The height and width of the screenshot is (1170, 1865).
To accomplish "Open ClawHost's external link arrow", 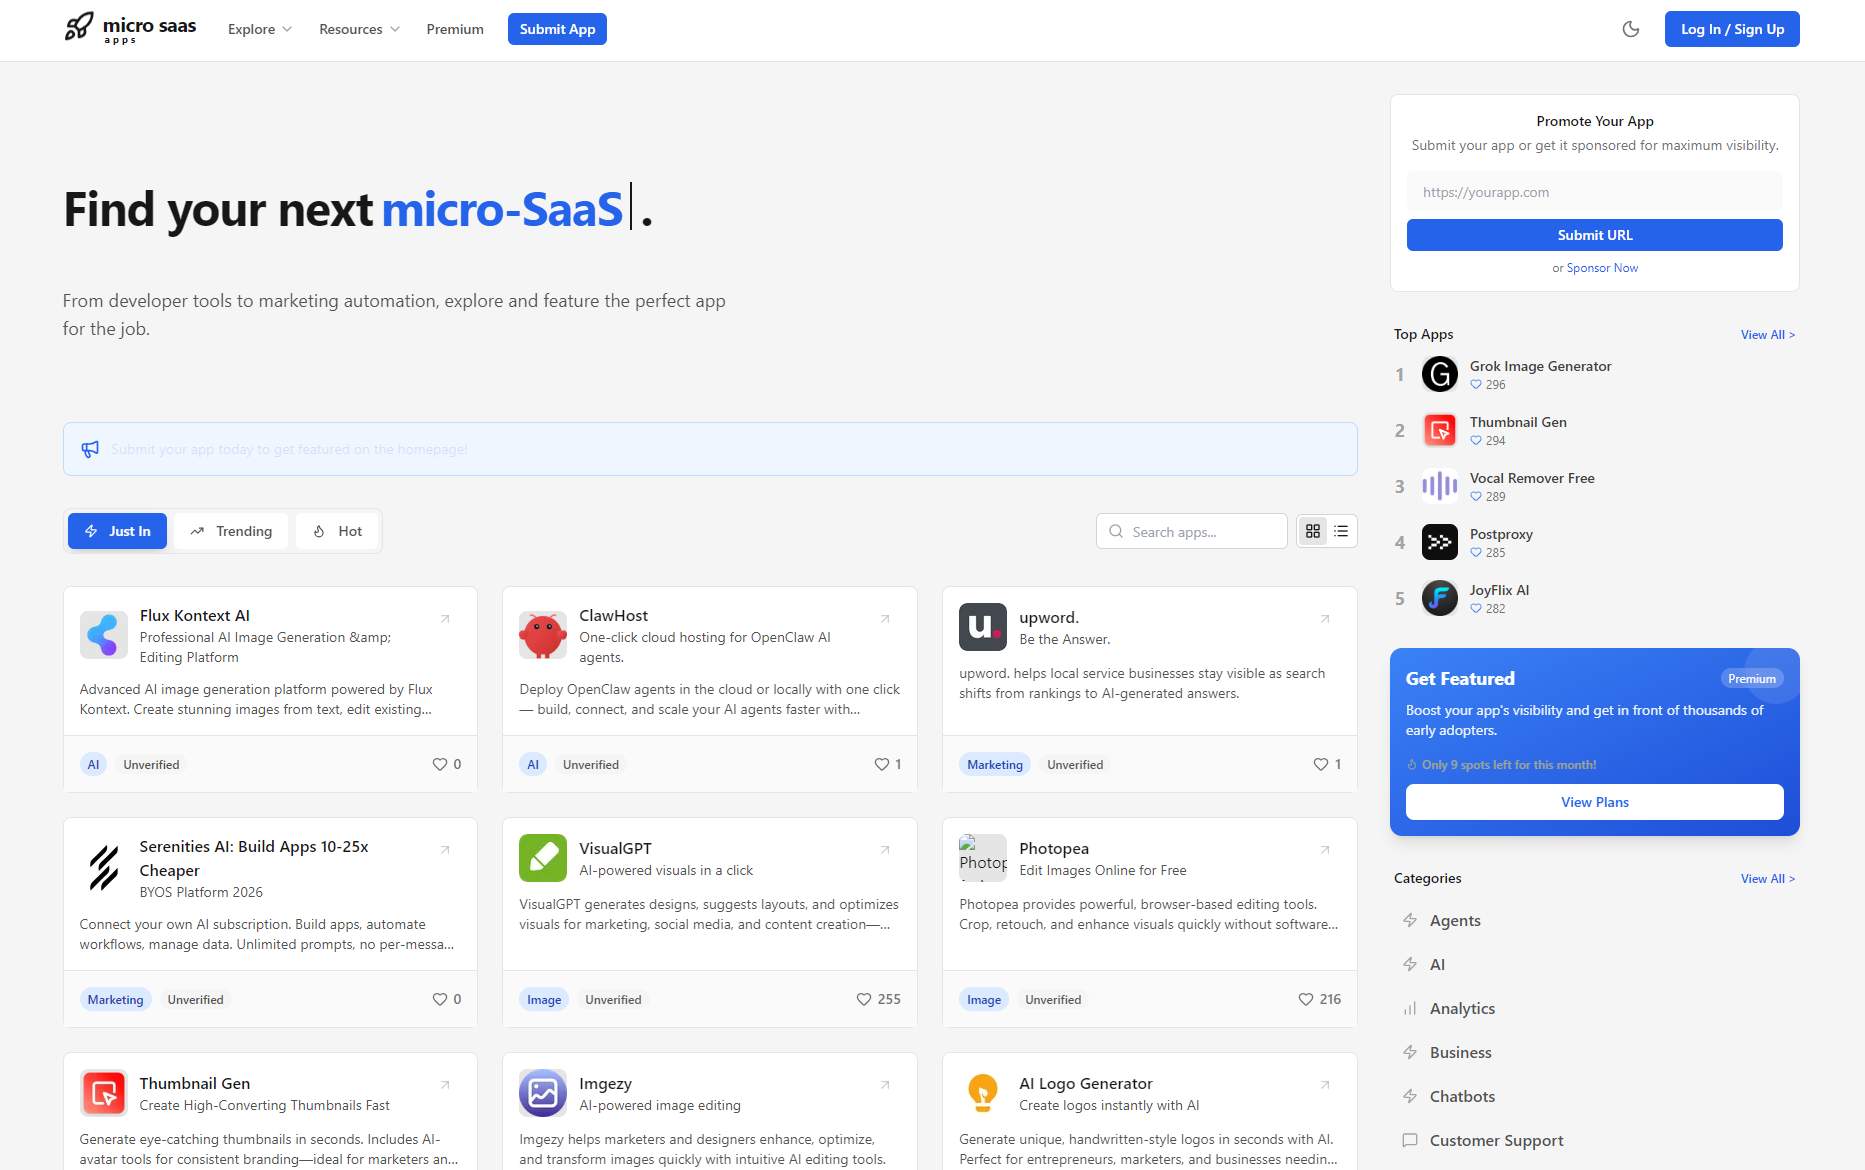I will [x=884, y=619].
